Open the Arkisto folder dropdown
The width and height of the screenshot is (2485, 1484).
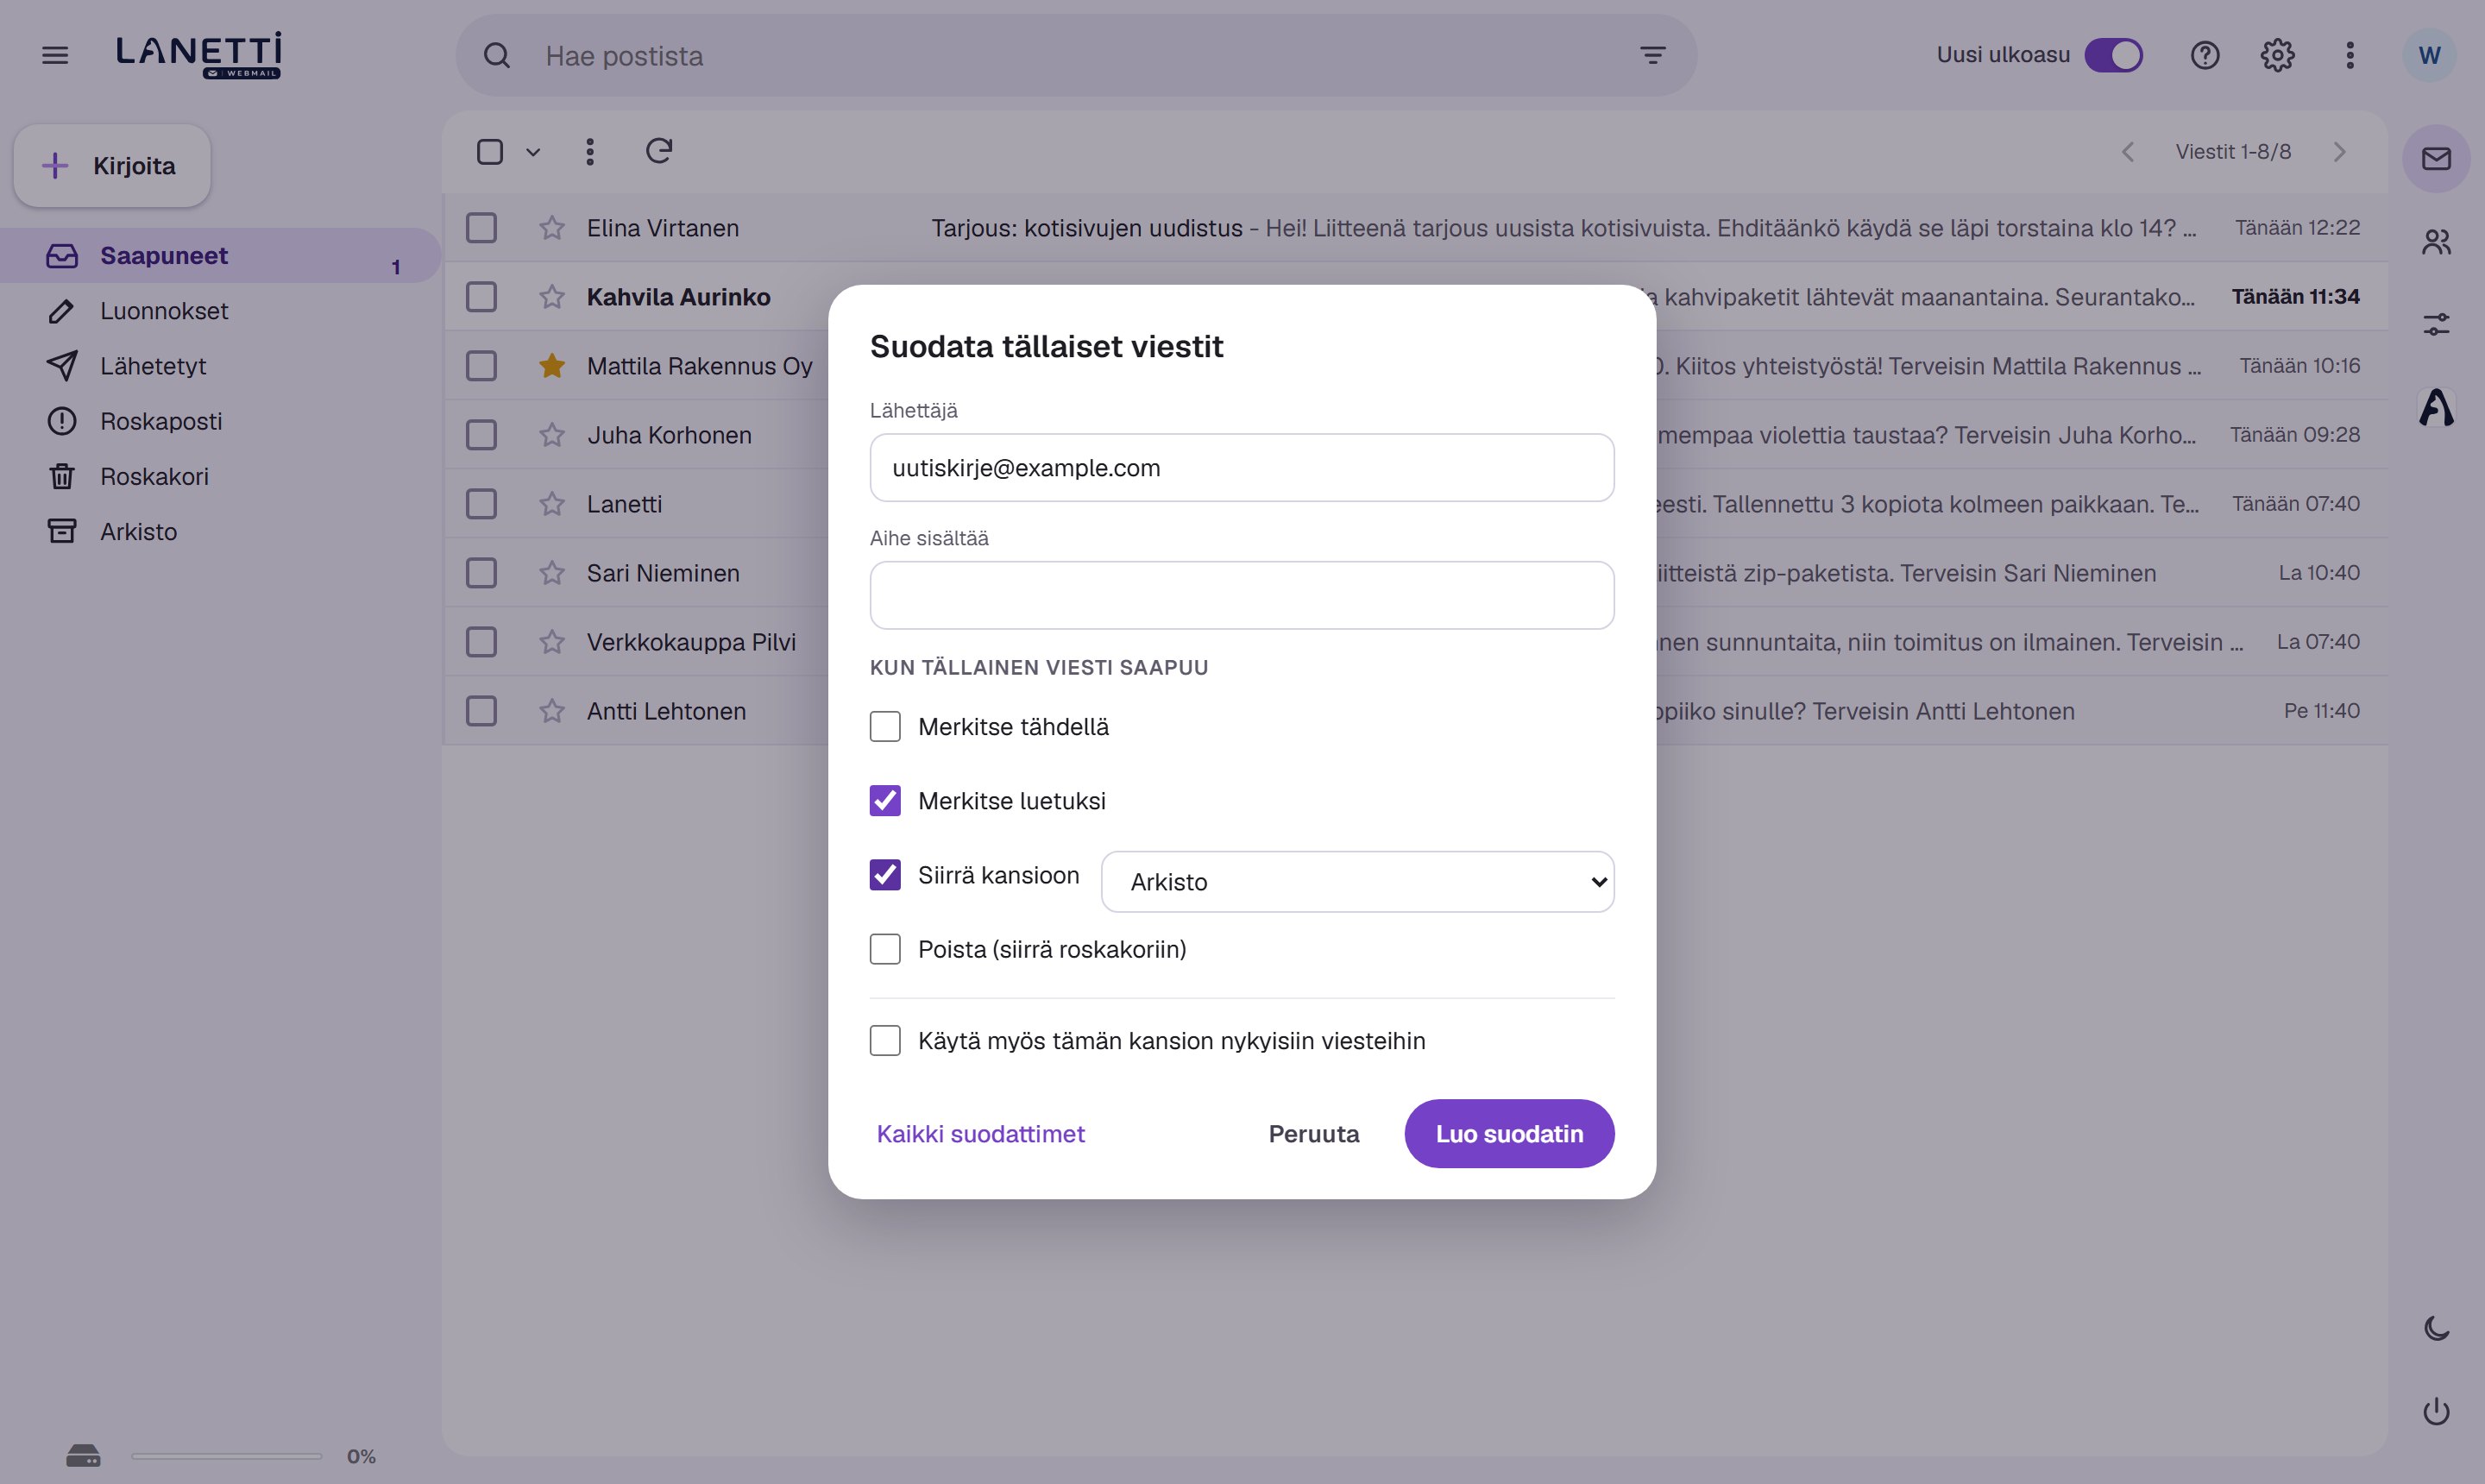click(x=1357, y=882)
